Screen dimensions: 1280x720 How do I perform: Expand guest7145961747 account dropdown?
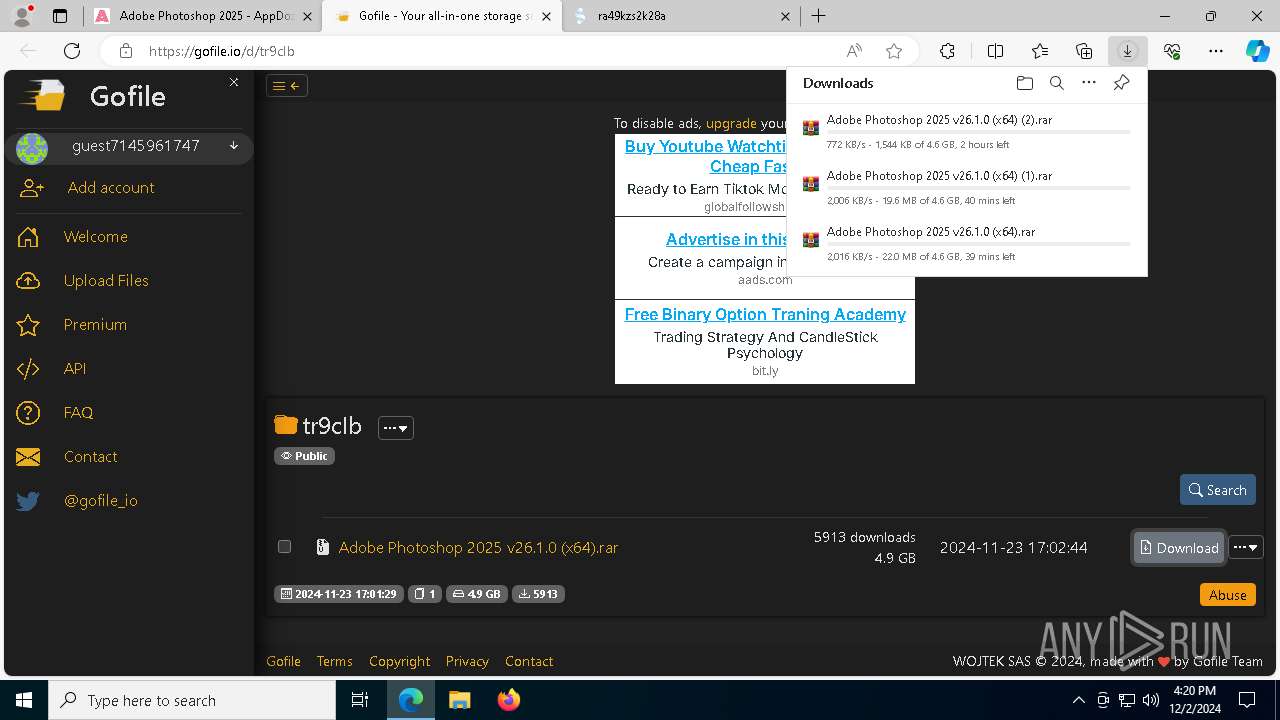234,146
